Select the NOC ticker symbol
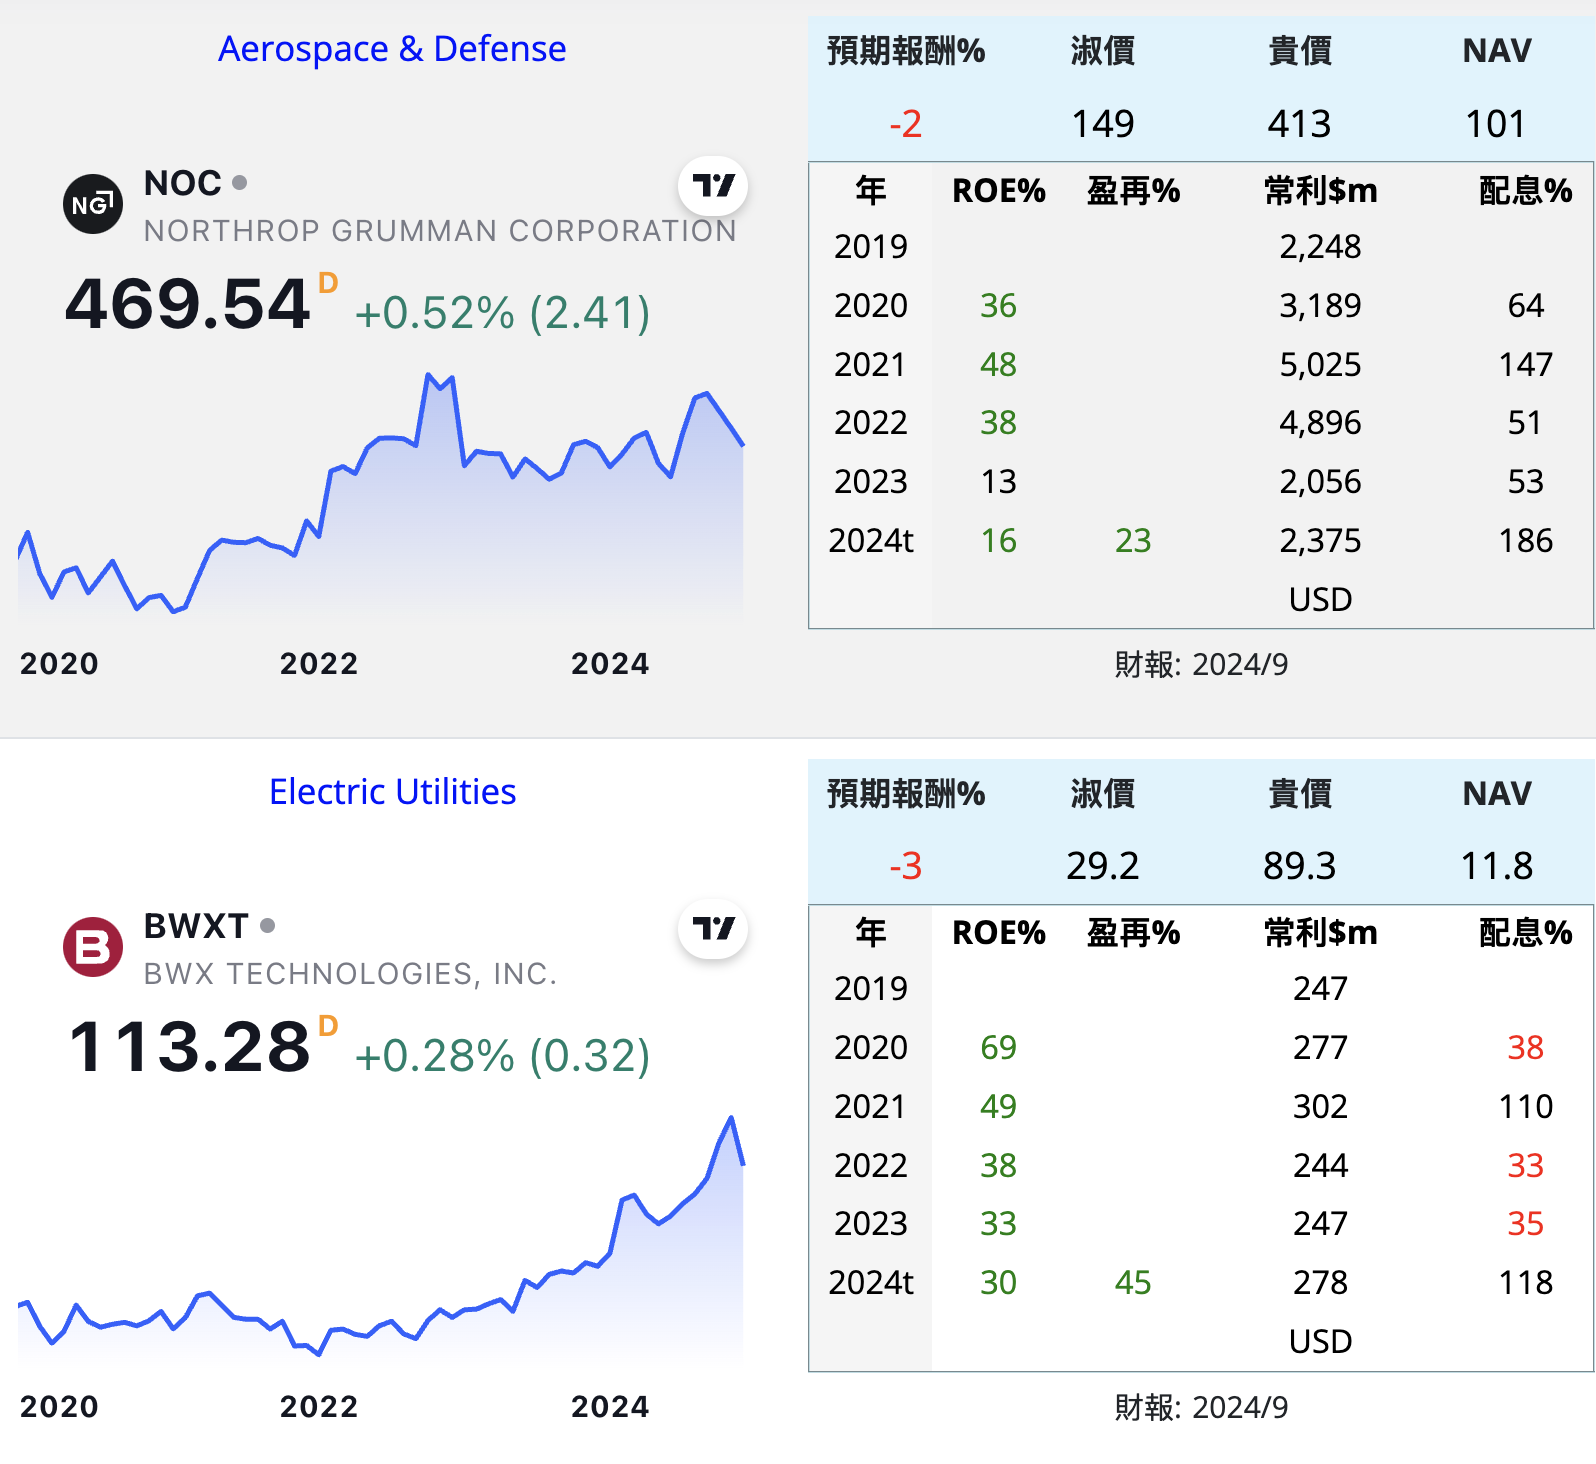Viewport: 1596px width, 1464px height. click(183, 183)
